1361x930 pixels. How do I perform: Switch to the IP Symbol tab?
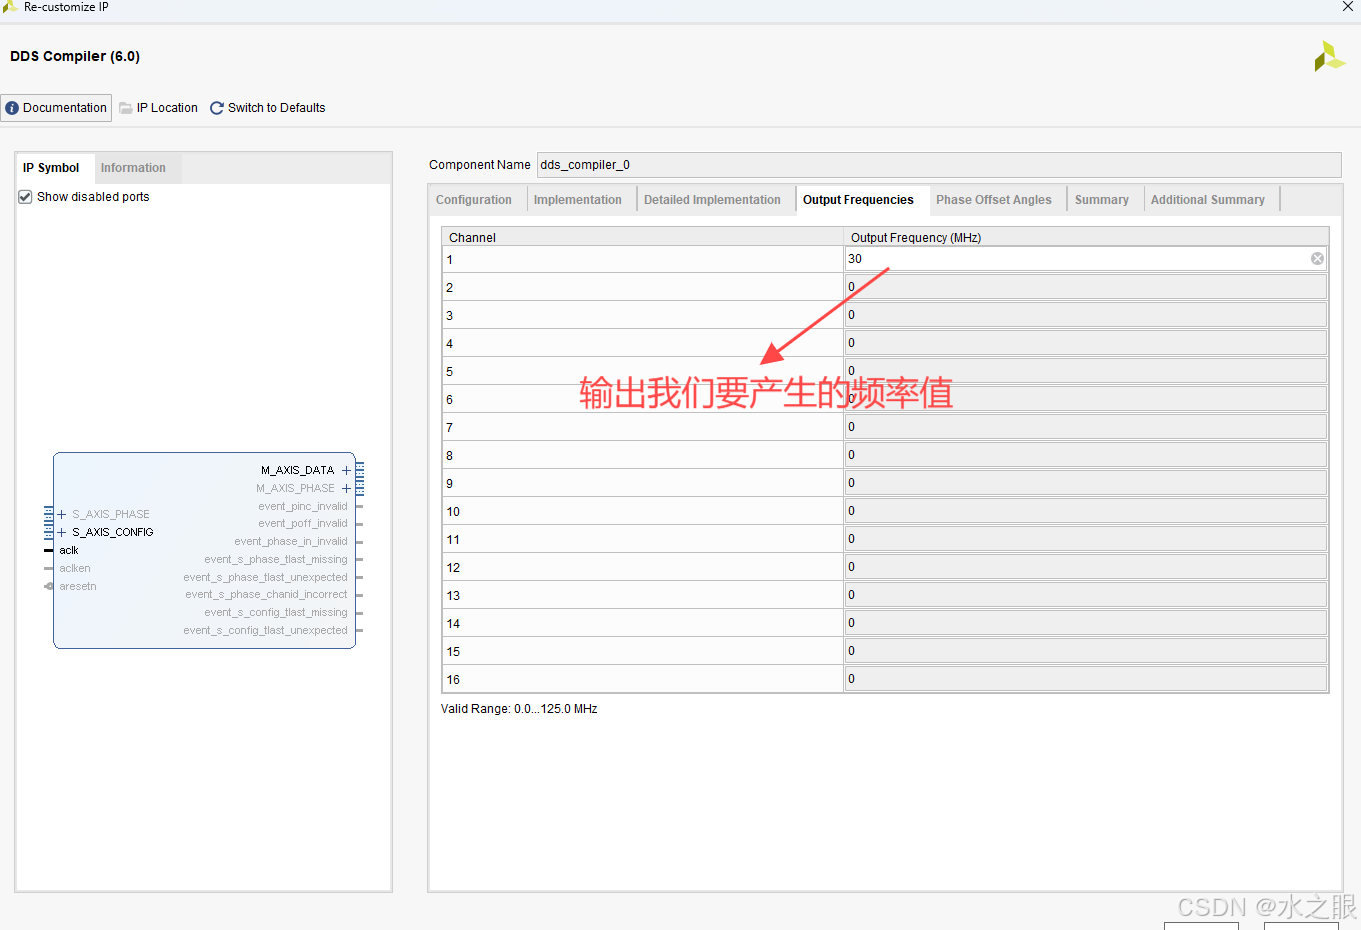(51, 168)
